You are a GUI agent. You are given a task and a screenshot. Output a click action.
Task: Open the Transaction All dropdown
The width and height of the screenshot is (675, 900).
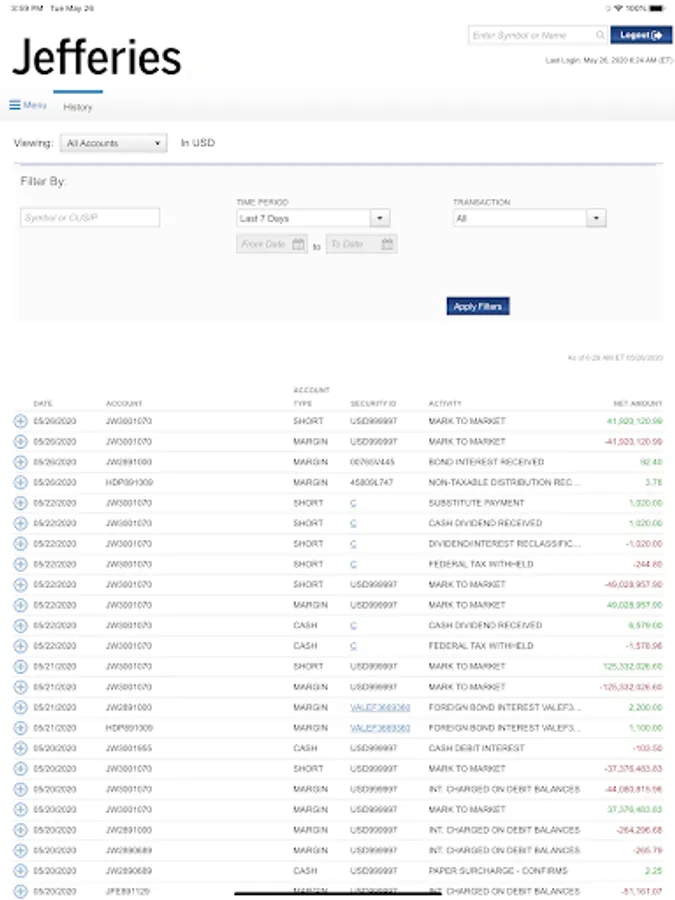tap(529, 218)
